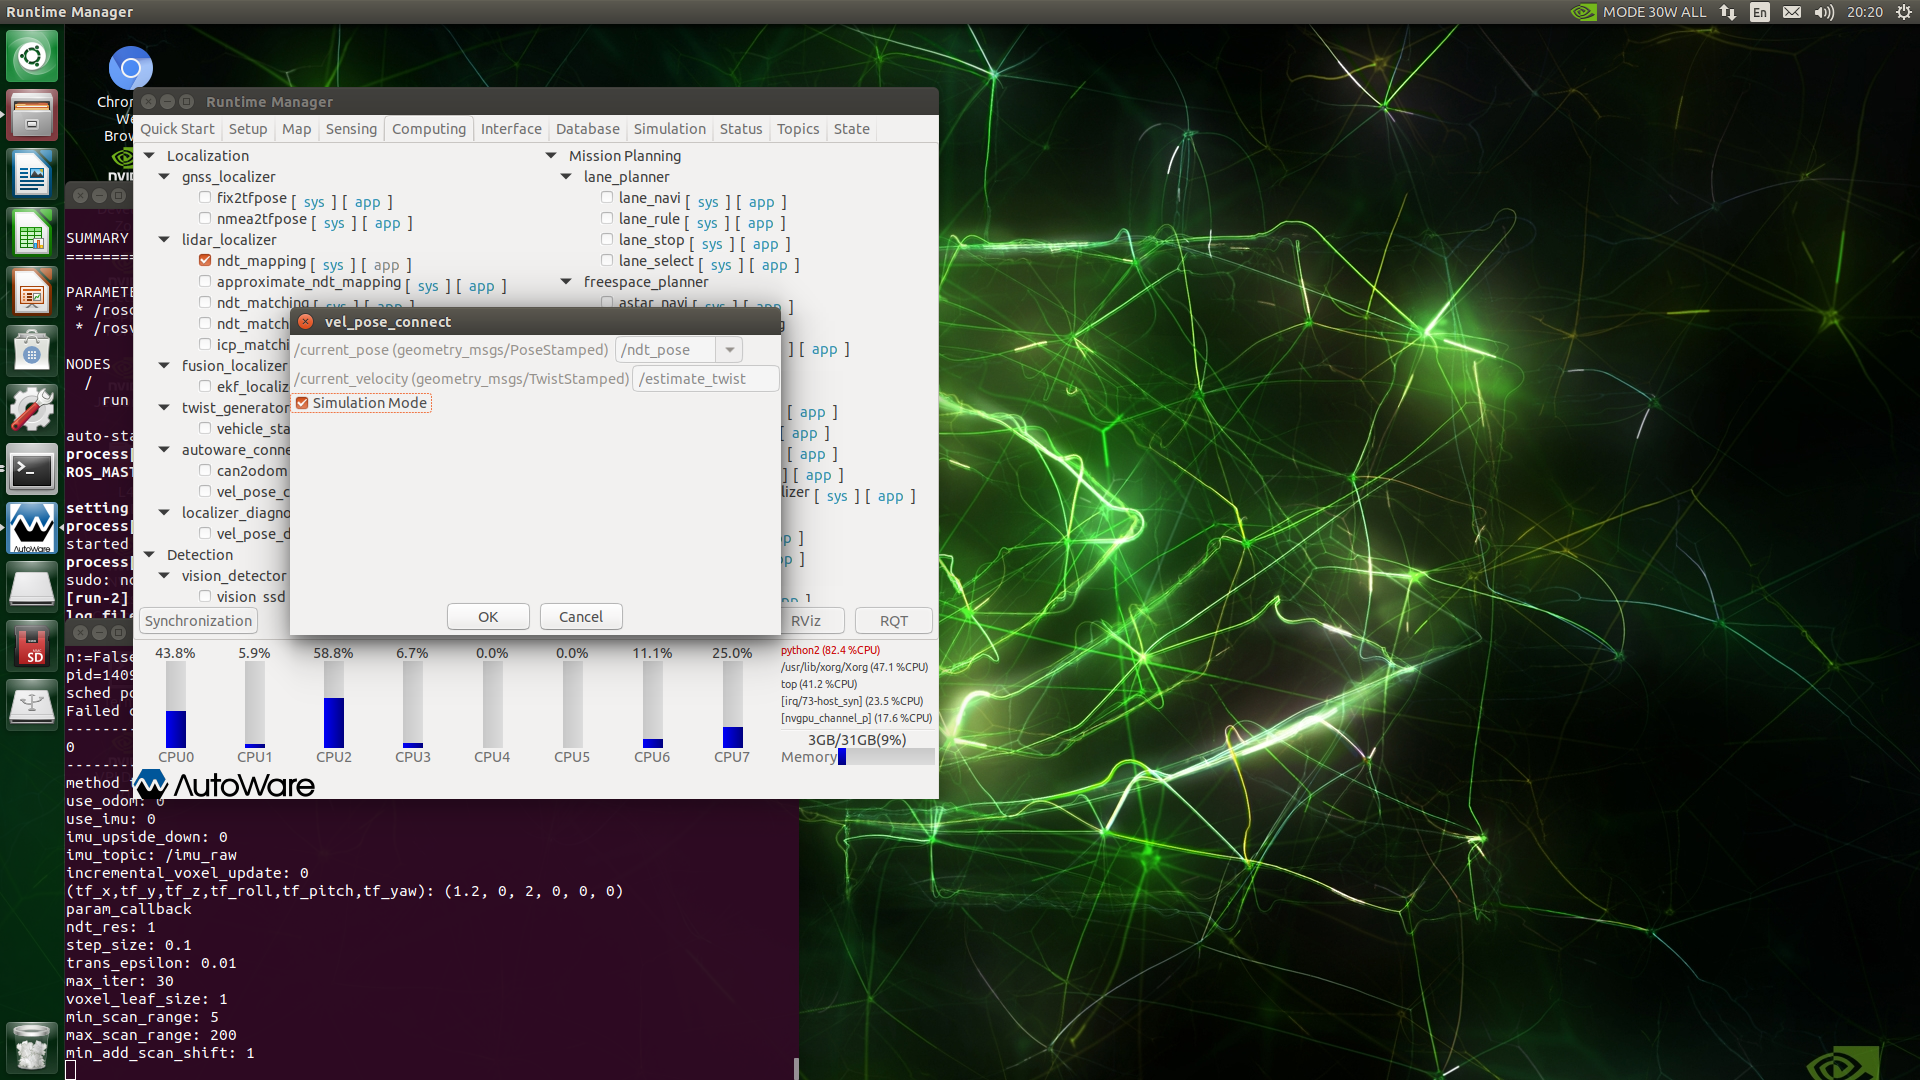1920x1080 pixels.
Task: Enable lane_stop checkbox
Action: 607,239
